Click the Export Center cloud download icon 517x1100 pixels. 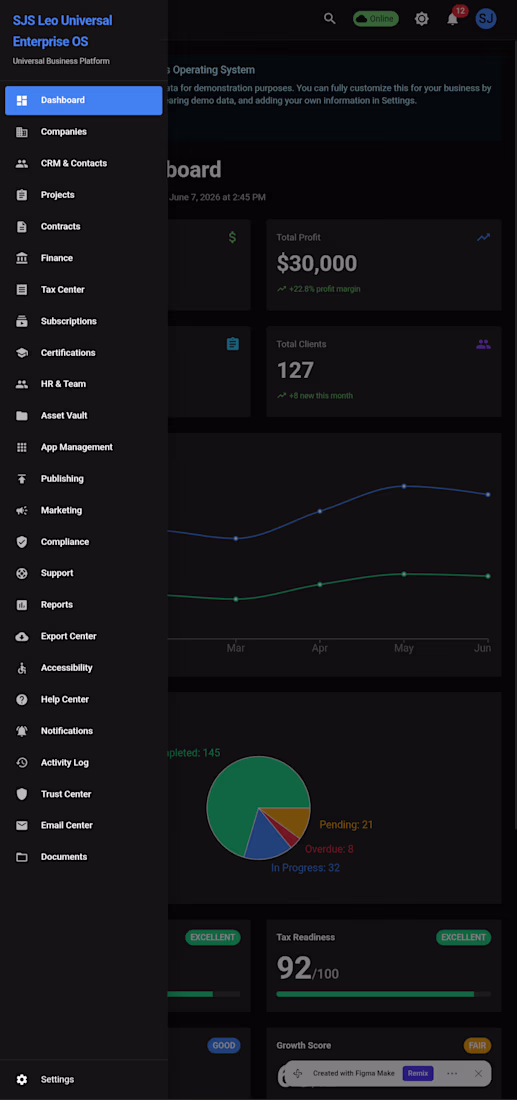(22, 636)
